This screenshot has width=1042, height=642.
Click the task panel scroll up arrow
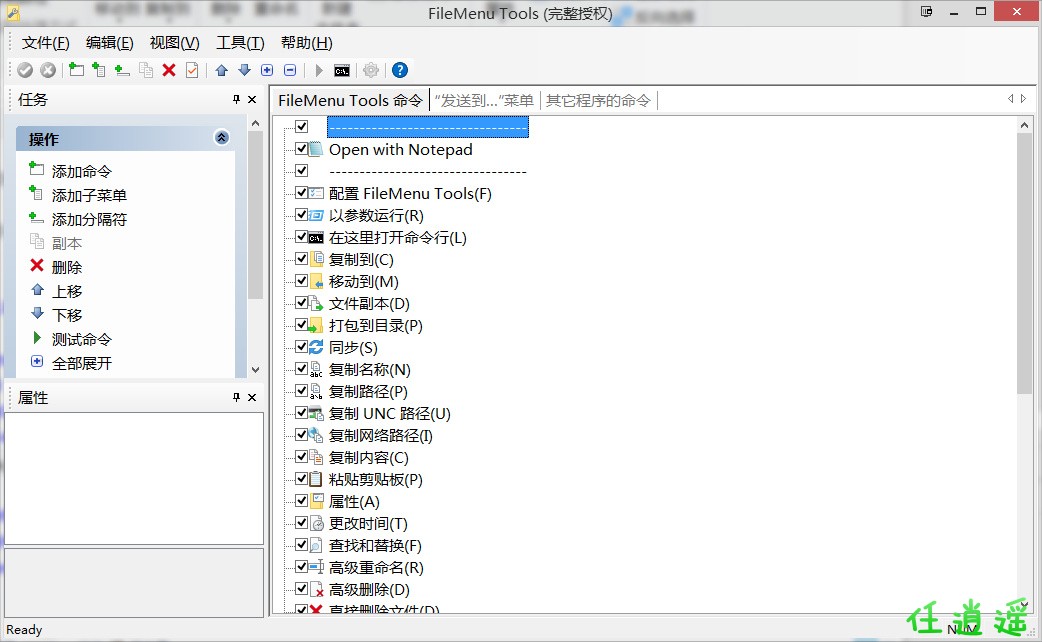[x=256, y=124]
